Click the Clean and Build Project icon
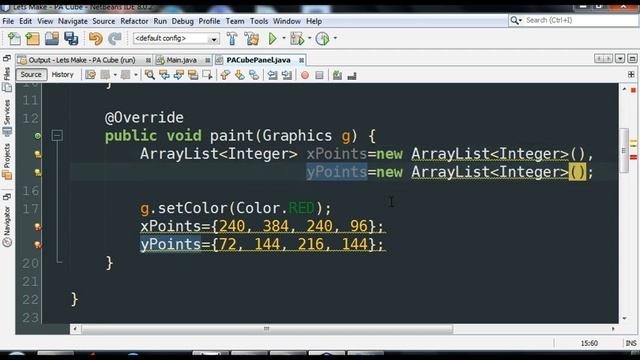640x360 pixels. click(252, 38)
